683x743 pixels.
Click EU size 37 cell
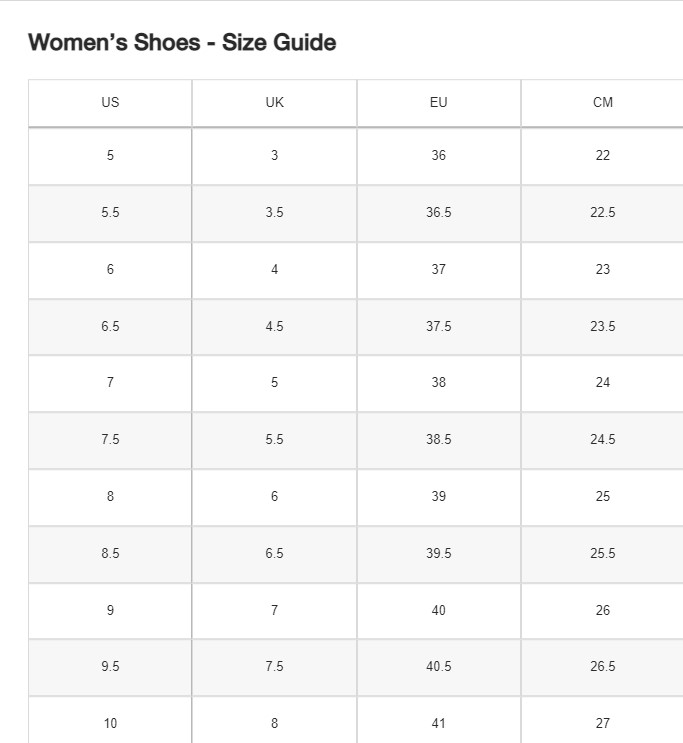[x=438, y=270]
